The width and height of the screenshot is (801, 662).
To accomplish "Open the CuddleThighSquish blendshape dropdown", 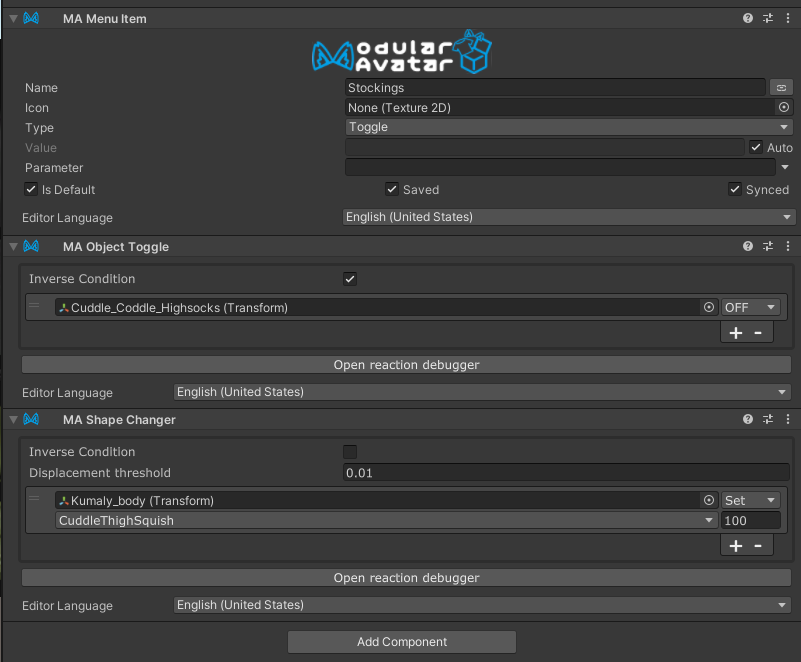I will click(387, 521).
